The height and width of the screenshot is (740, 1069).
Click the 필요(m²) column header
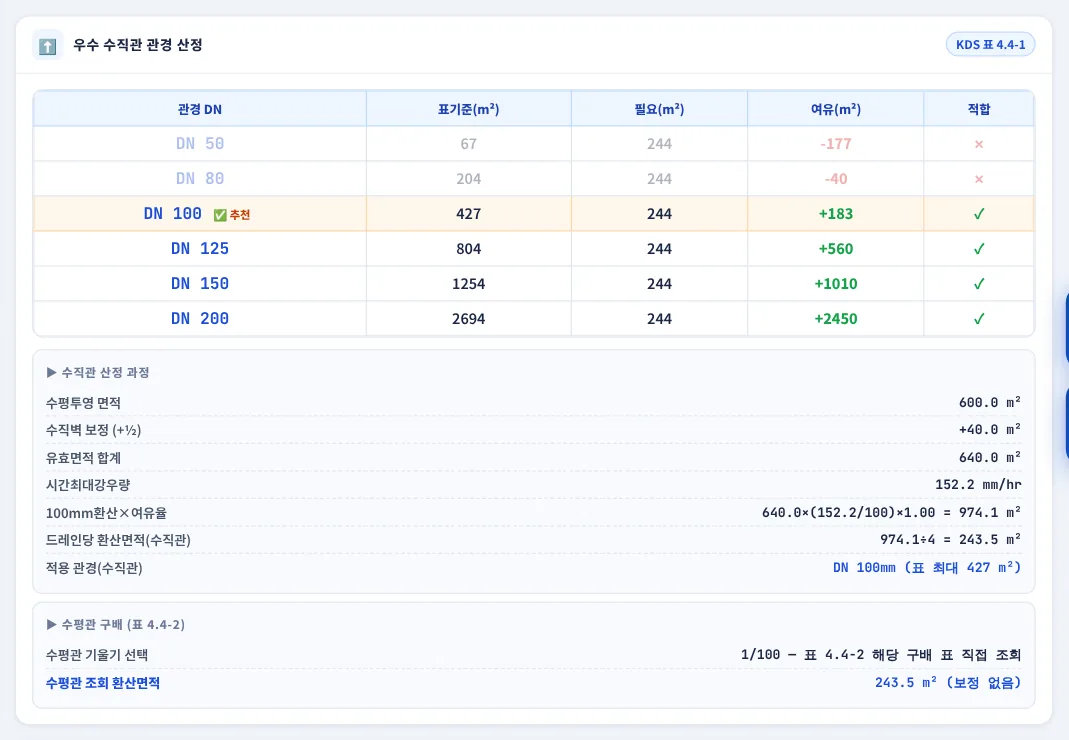659,109
